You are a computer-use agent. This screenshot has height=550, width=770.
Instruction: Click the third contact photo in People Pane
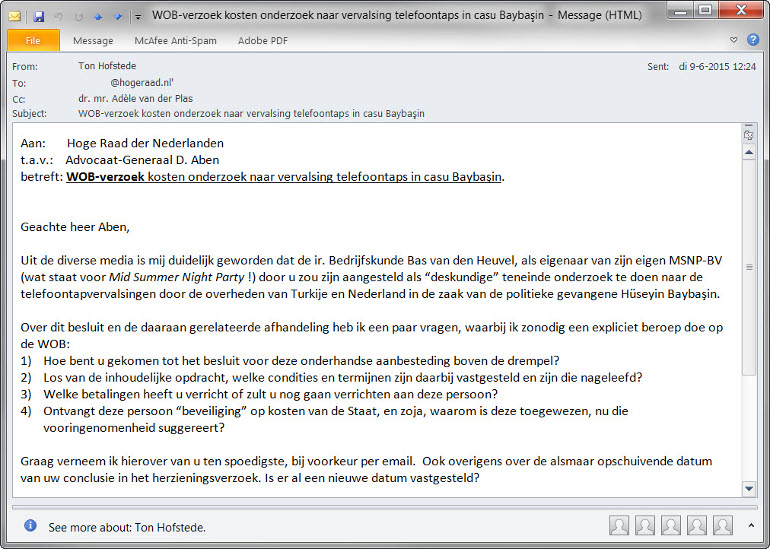click(x=671, y=525)
